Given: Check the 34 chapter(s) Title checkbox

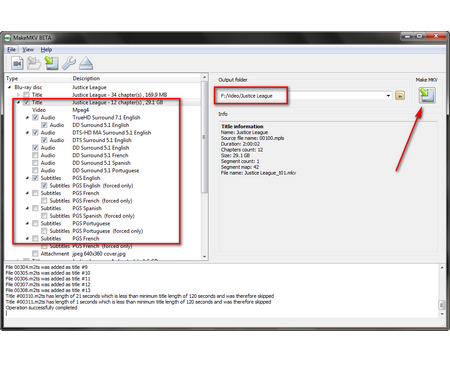Looking at the screenshot, I should click(x=26, y=95).
